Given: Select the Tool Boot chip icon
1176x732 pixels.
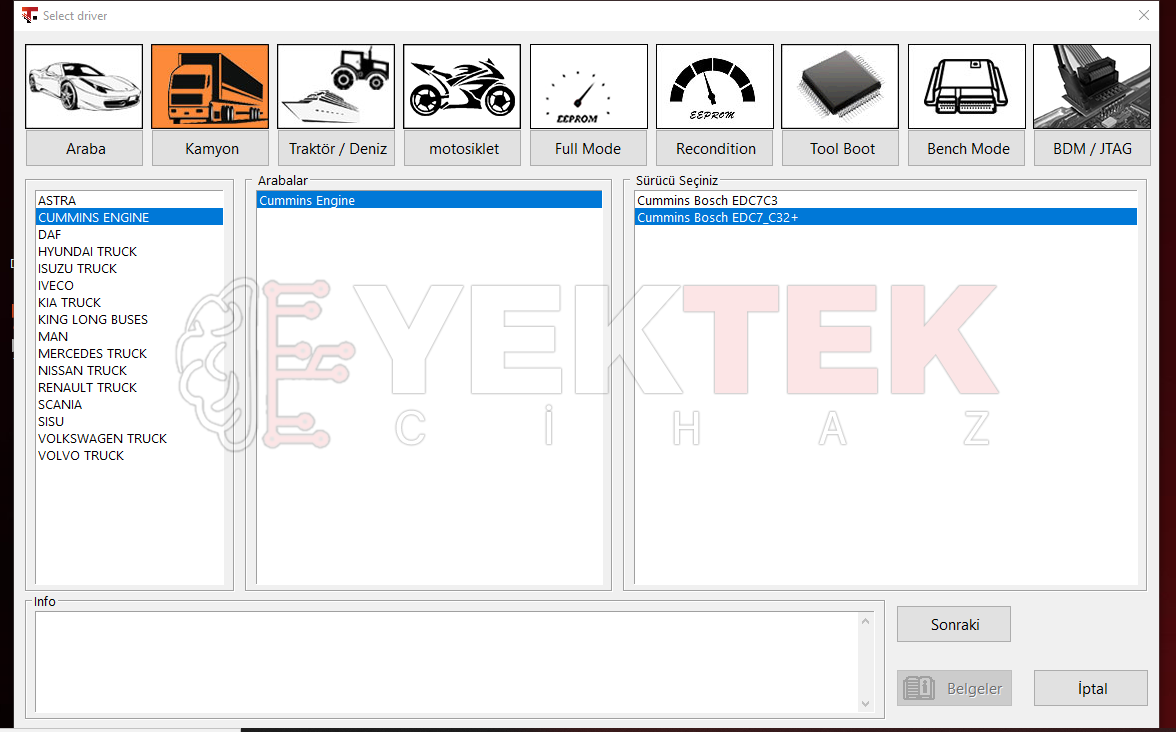Looking at the screenshot, I should pyautogui.click(x=840, y=86).
